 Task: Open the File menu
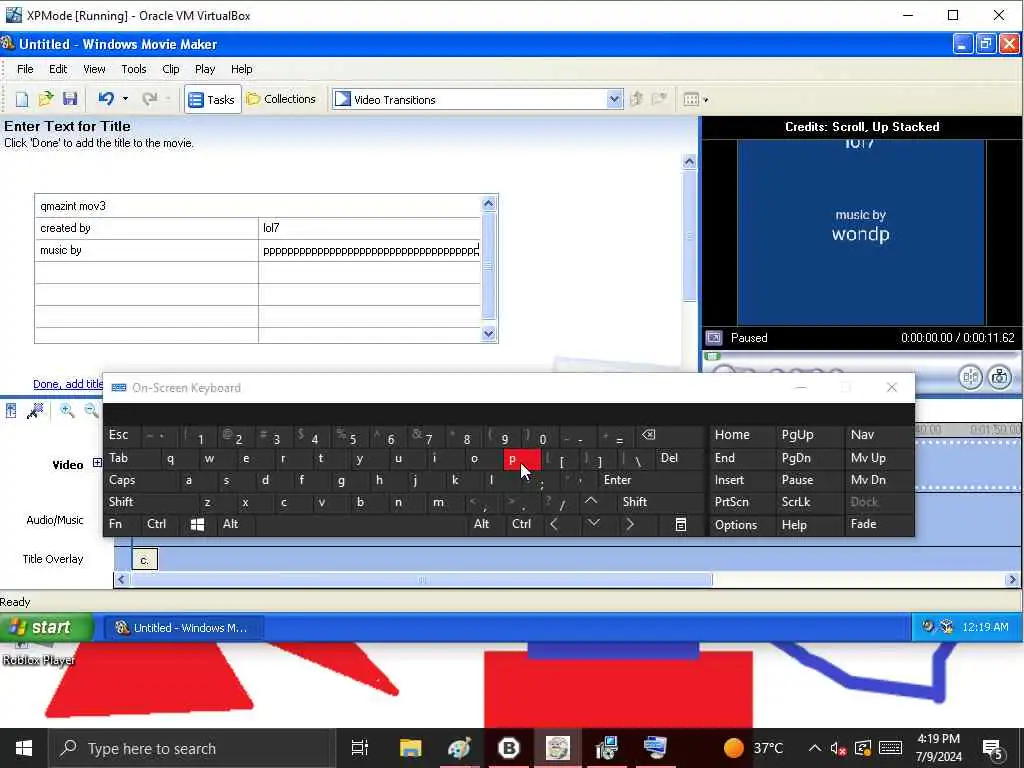point(25,69)
